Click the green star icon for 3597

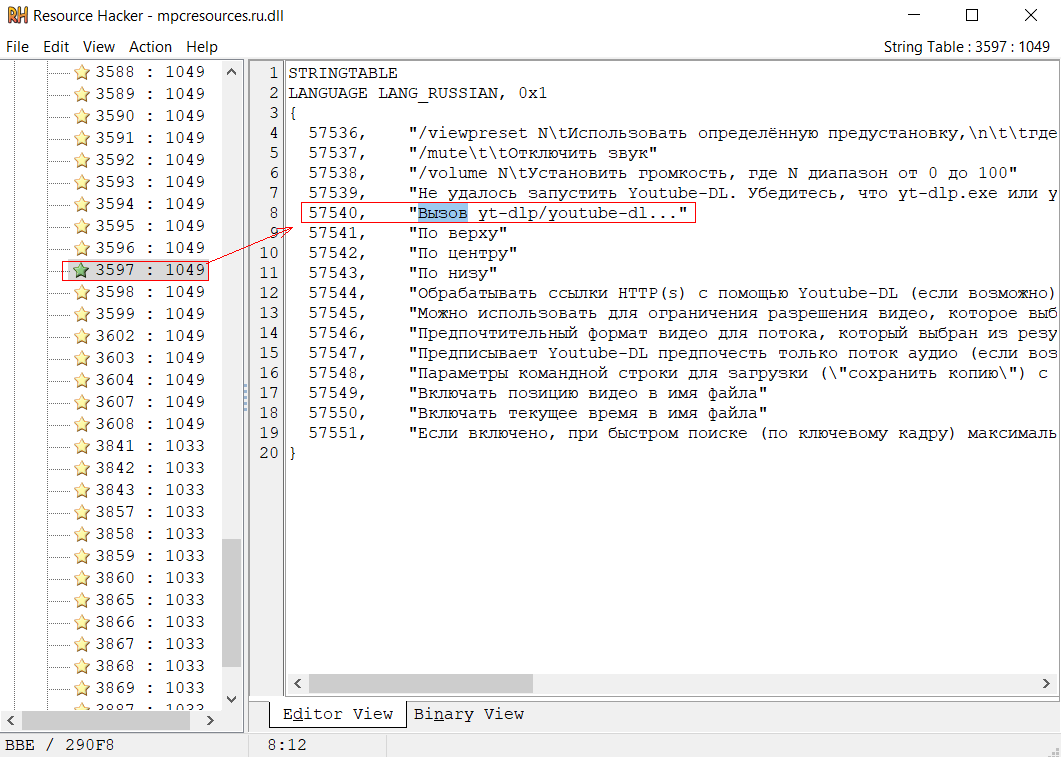pos(82,270)
